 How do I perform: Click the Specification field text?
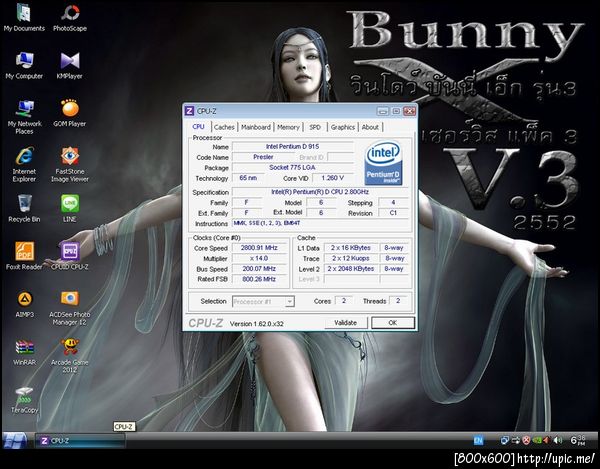pyautogui.click(x=320, y=192)
